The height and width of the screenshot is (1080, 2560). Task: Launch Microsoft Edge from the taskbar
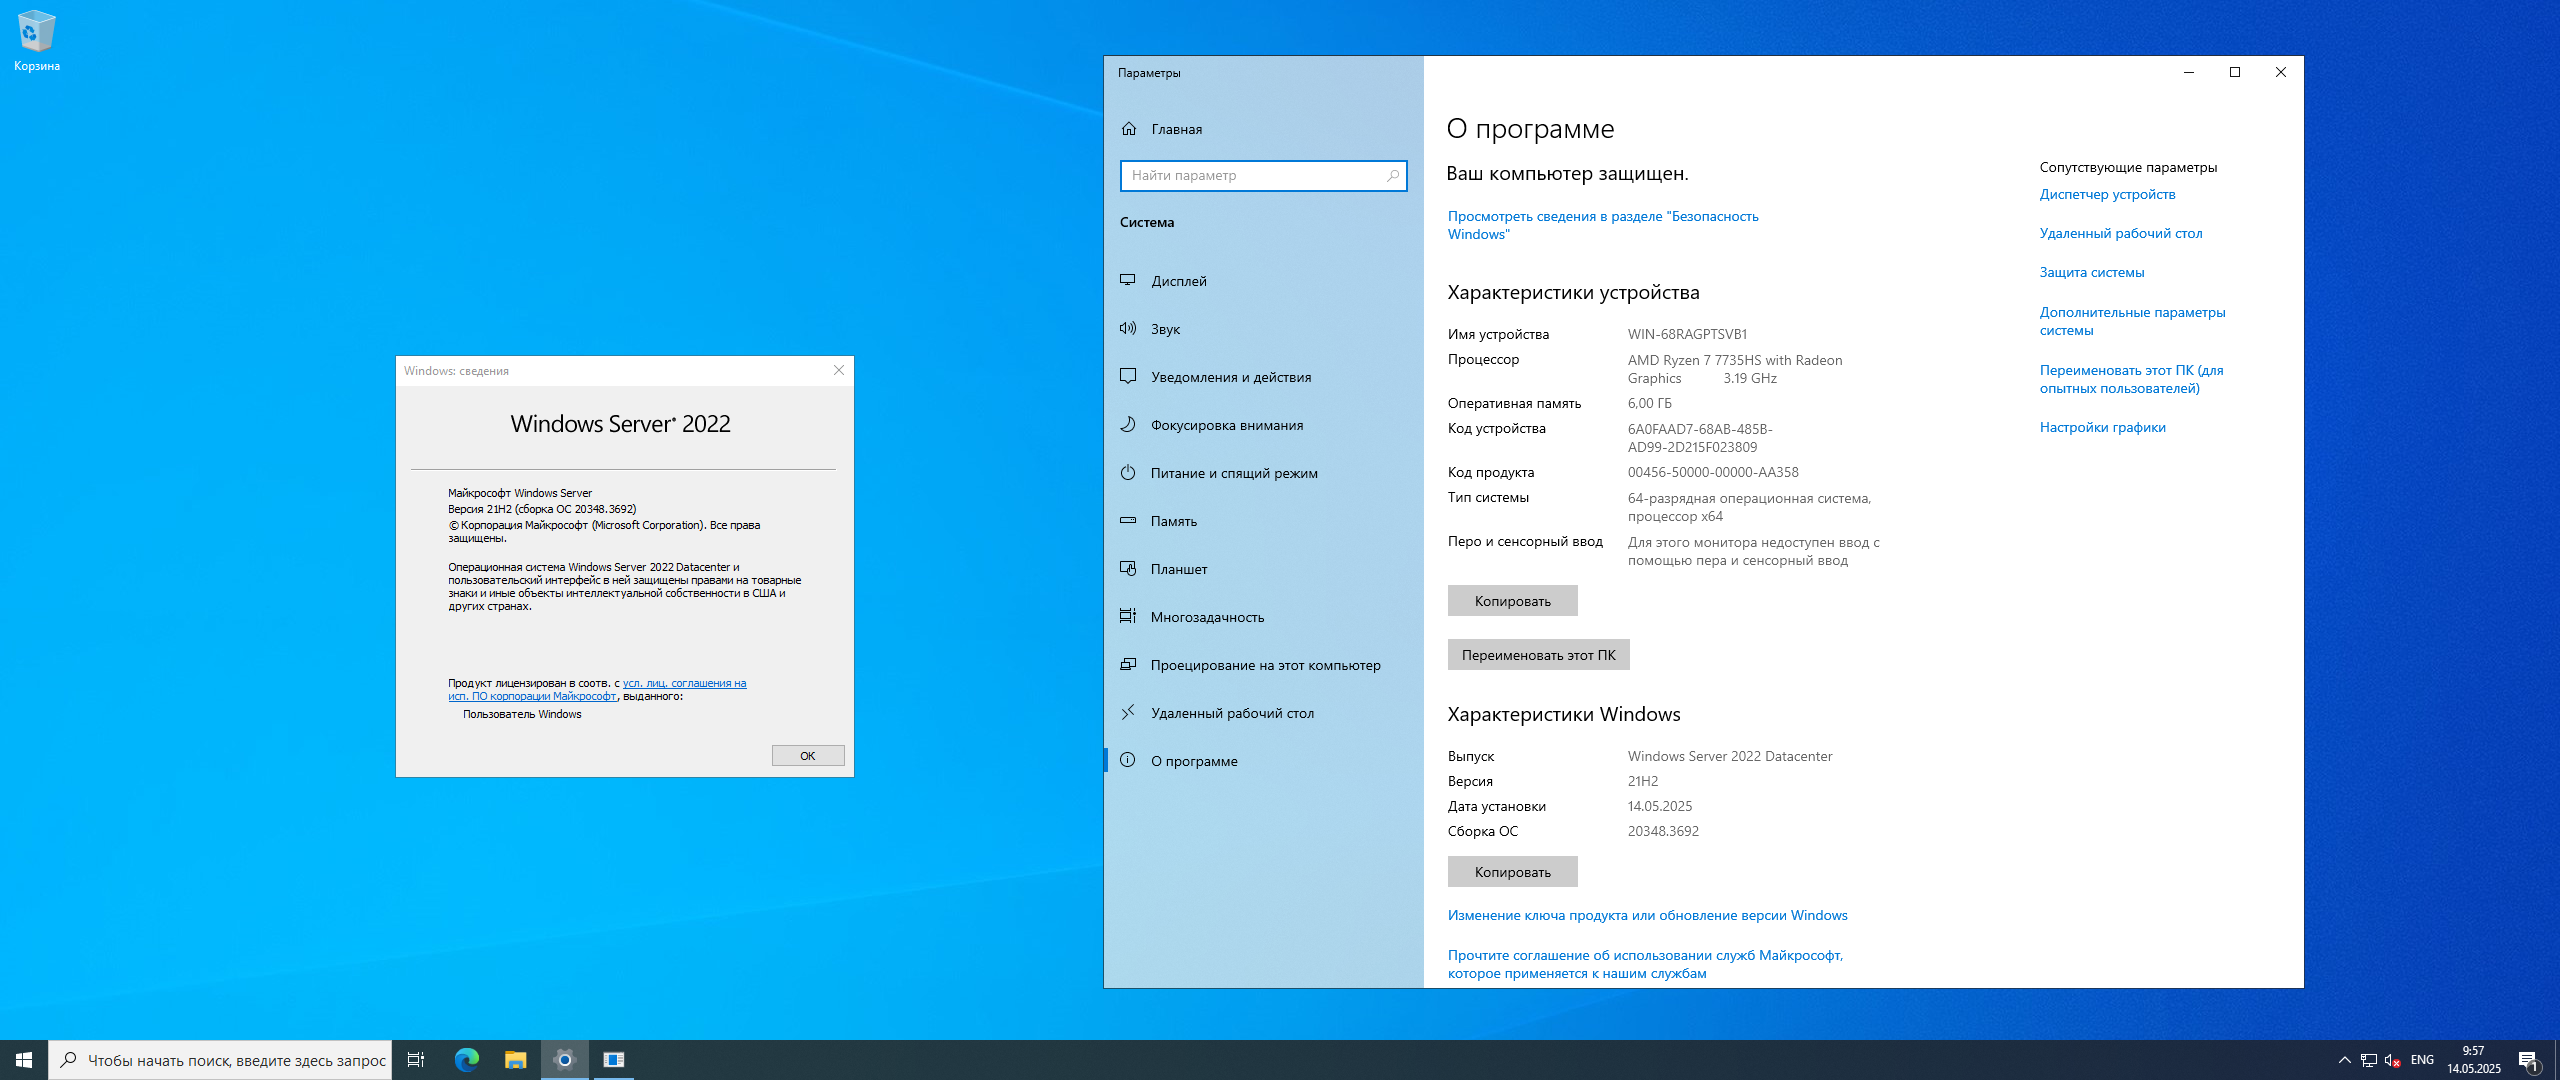466,1060
